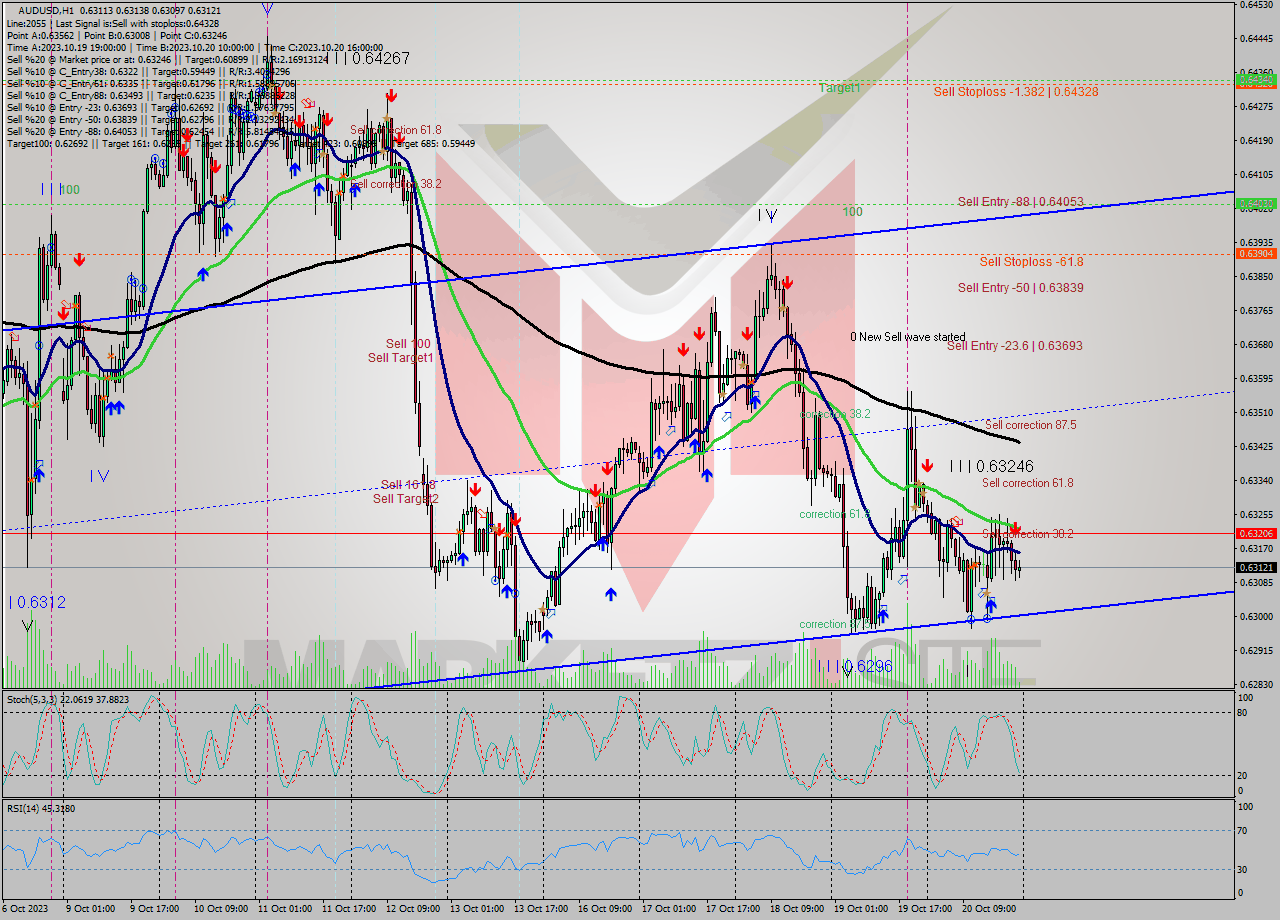Click the 0.63765 price axis value
This screenshot has width=1280, height=920.
(x=1257, y=310)
